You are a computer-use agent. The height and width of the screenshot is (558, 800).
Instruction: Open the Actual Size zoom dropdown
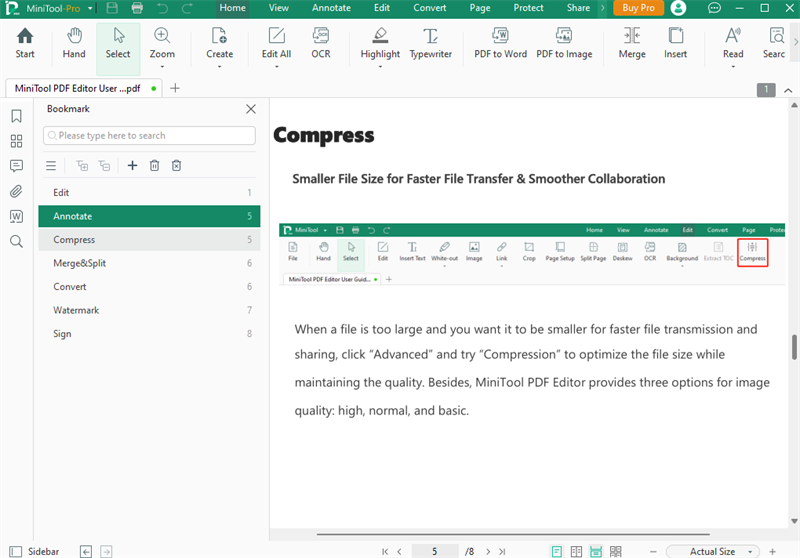point(713,551)
